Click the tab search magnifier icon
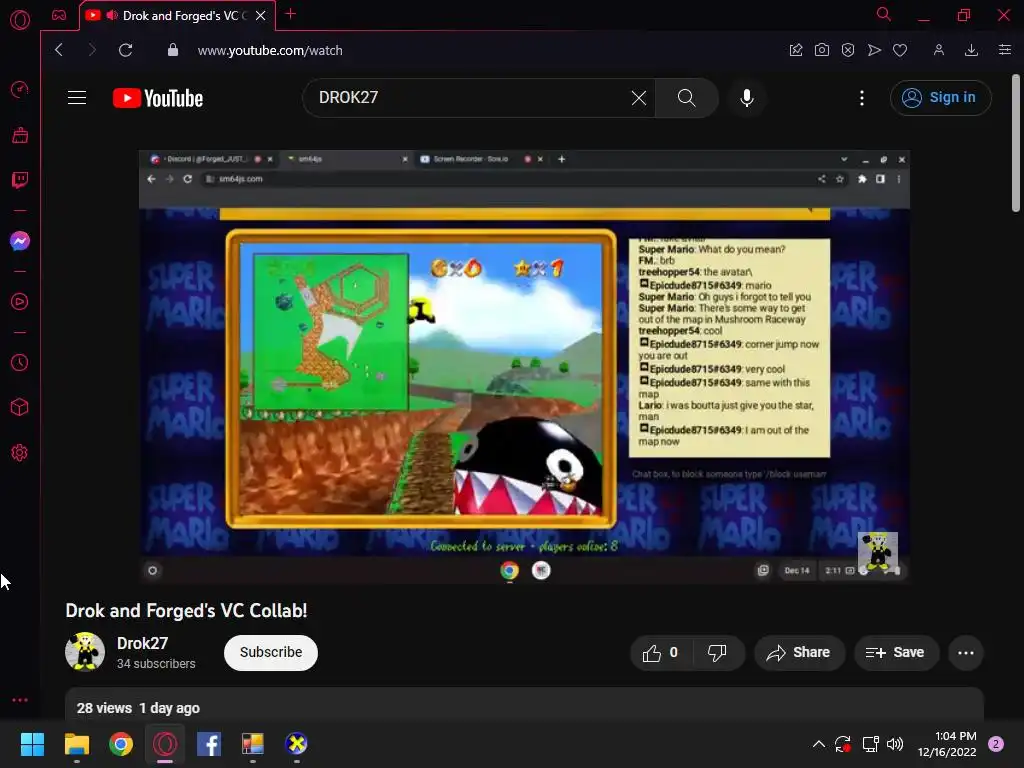 coord(884,14)
